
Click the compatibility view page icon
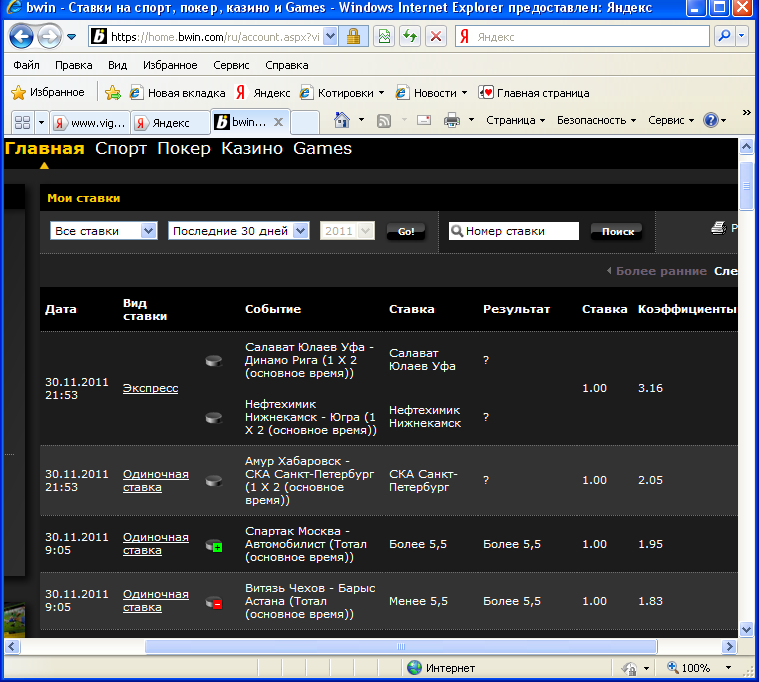(x=384, y=37)
